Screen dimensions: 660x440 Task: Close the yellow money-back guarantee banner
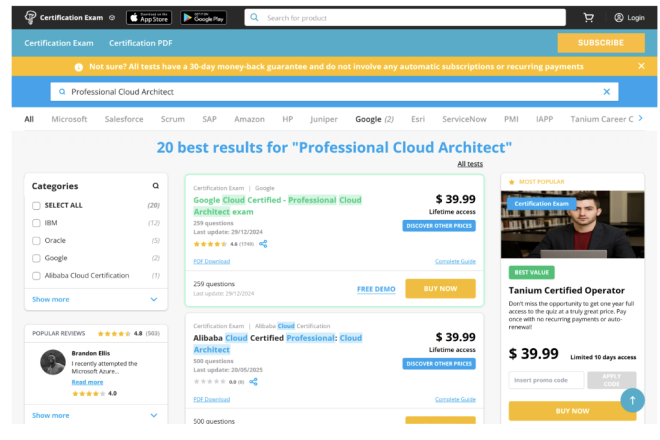(x=641, y=66)
